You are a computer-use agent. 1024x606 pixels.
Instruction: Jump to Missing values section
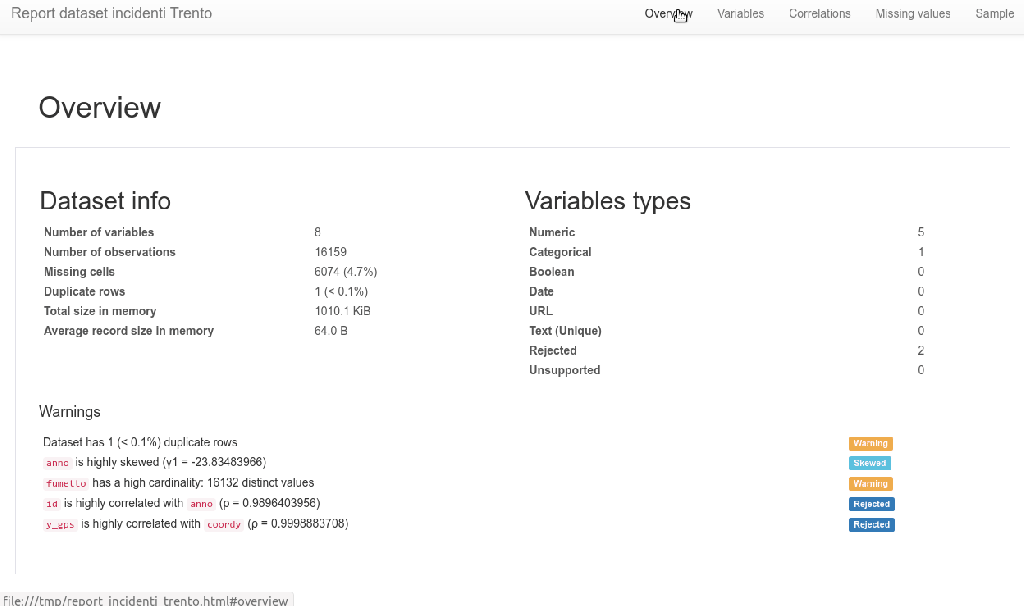(912, 14)
